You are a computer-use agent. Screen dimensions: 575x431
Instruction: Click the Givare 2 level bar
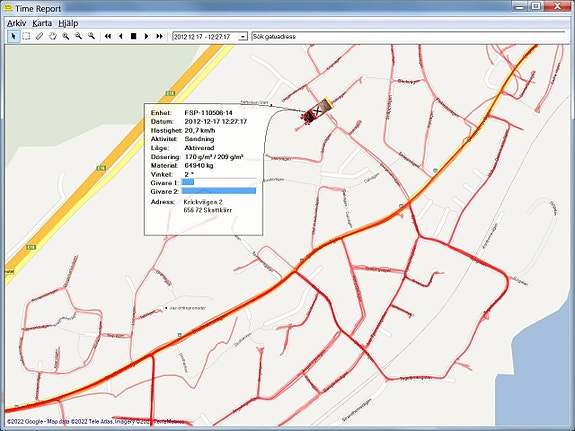(x=219, y=191)
